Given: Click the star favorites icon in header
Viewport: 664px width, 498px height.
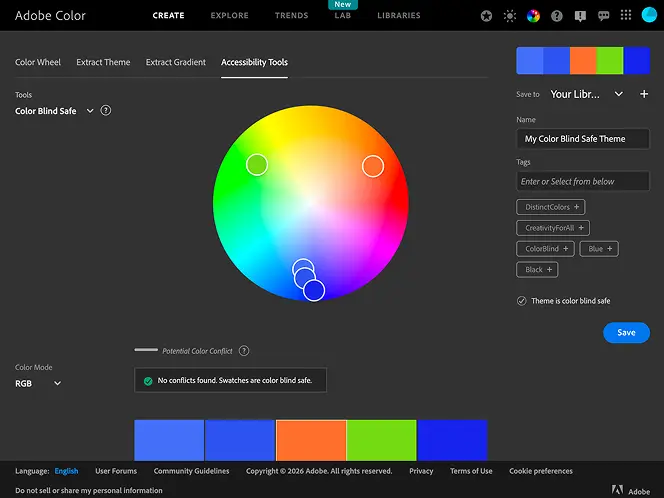Looking at the screenshot, I should coord(486,16).
